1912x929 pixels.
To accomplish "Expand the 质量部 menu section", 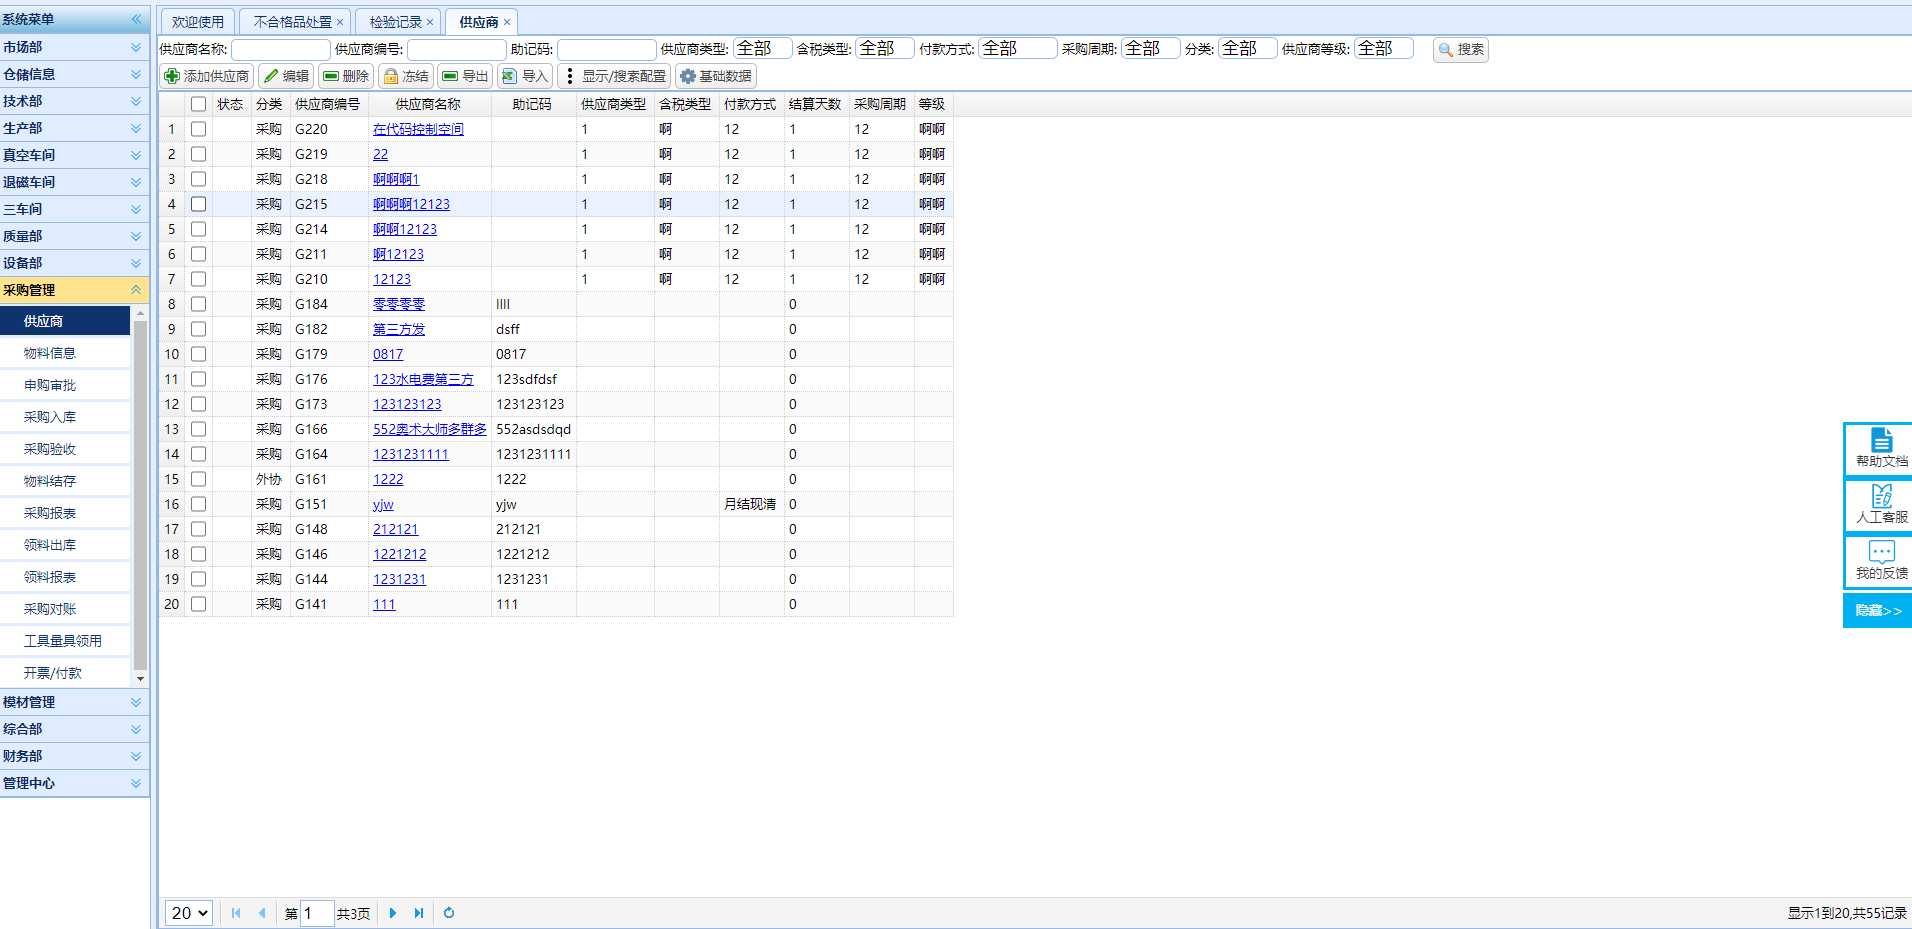I will tap(74, 236).
